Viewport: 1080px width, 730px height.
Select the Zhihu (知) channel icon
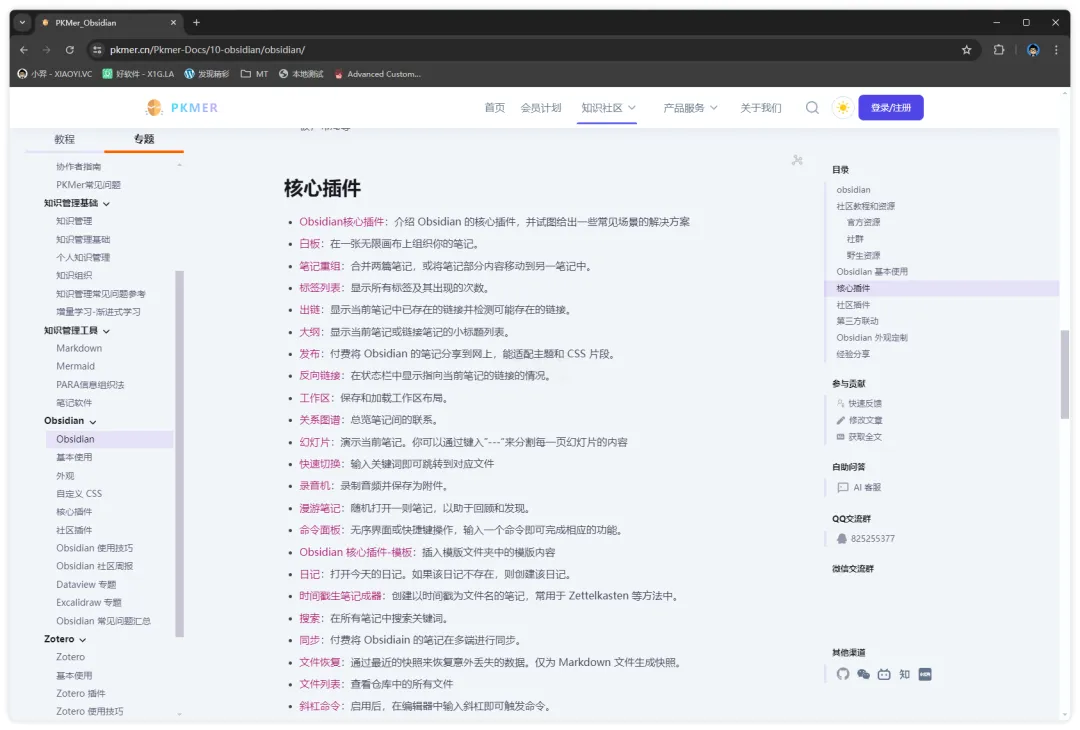click(904, 674)
